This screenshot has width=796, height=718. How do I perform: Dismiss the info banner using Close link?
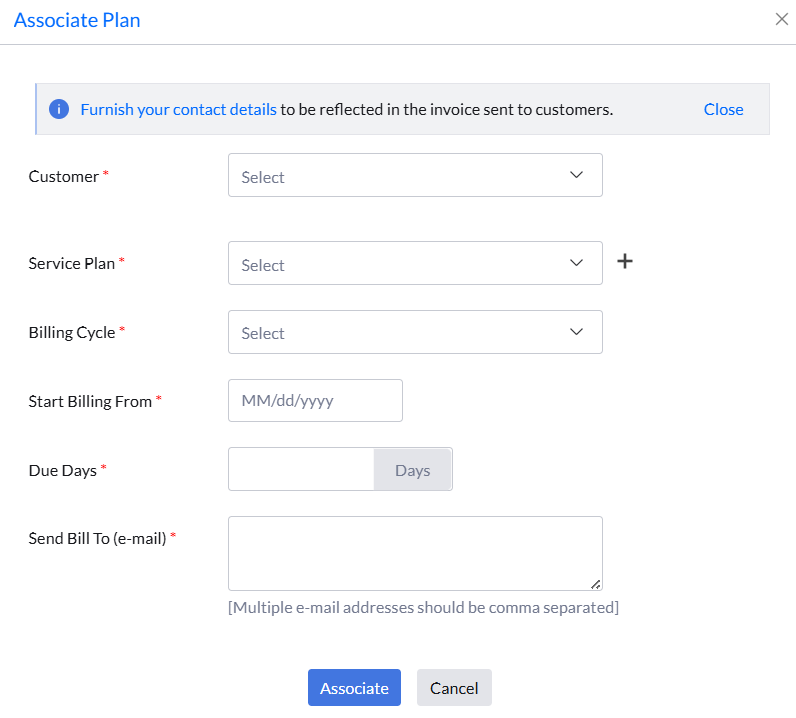[x=723, y=109]
